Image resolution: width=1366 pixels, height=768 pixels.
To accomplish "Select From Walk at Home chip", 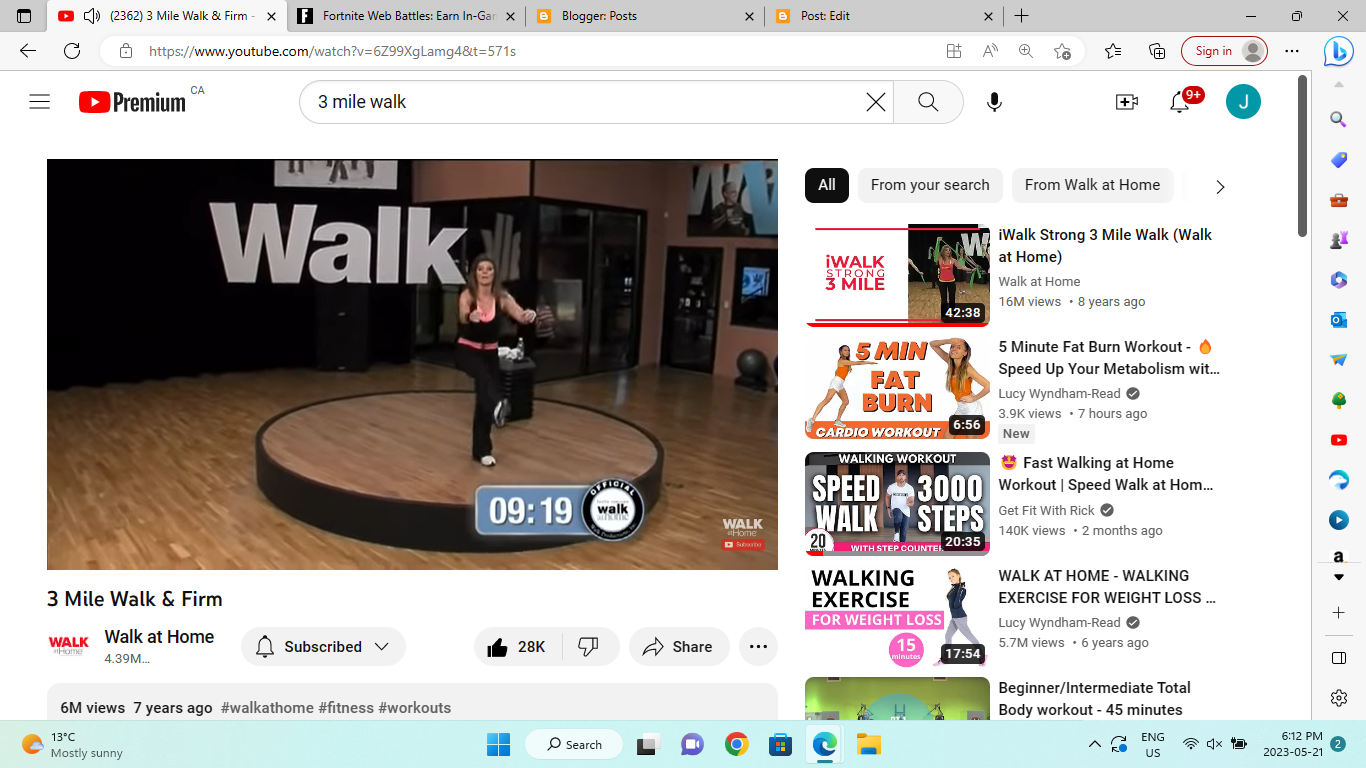I will click(1092, 185).
